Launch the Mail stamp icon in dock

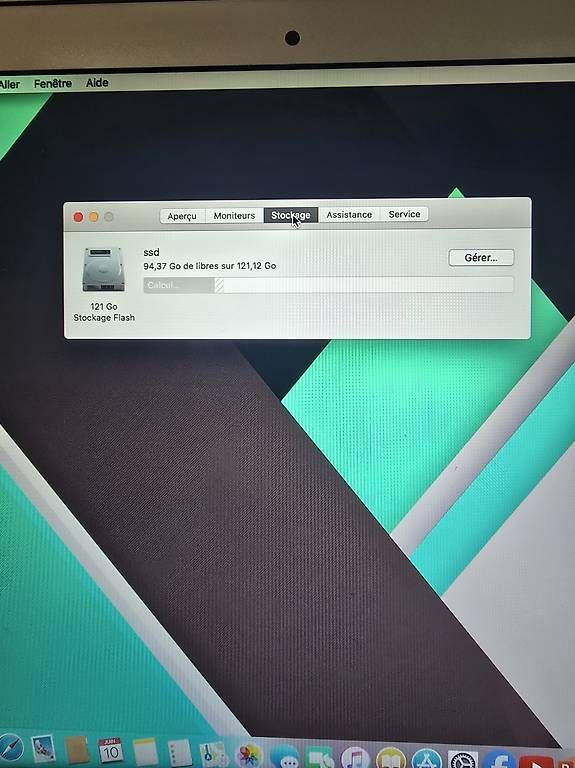pyautogui.click(x=44, y=750)
